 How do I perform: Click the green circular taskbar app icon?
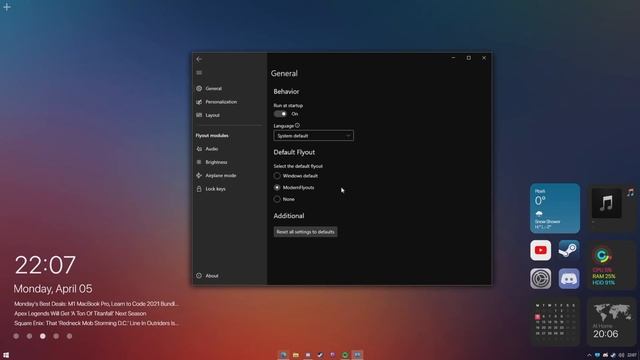pos(345,355)
